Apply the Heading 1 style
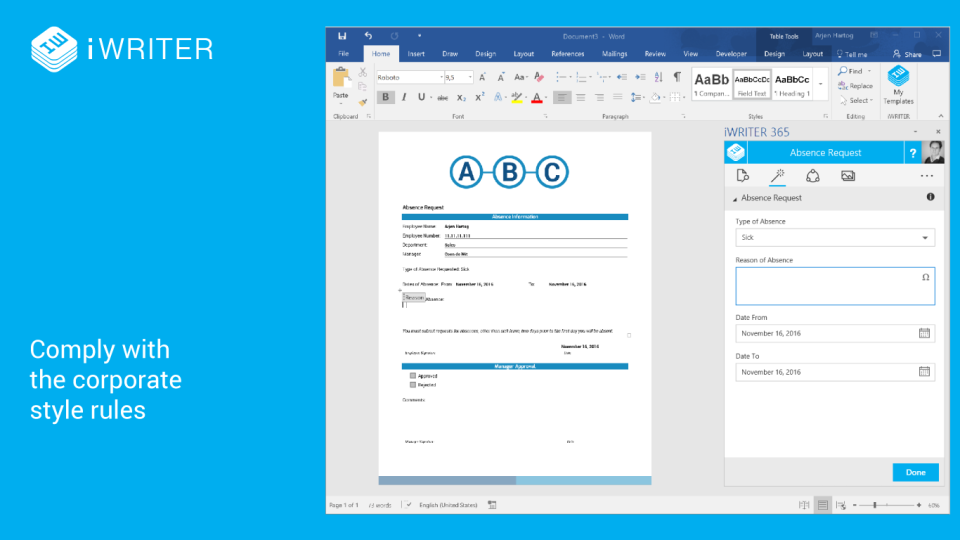Viewport: 960px width, 540px height. click(792, 84)
